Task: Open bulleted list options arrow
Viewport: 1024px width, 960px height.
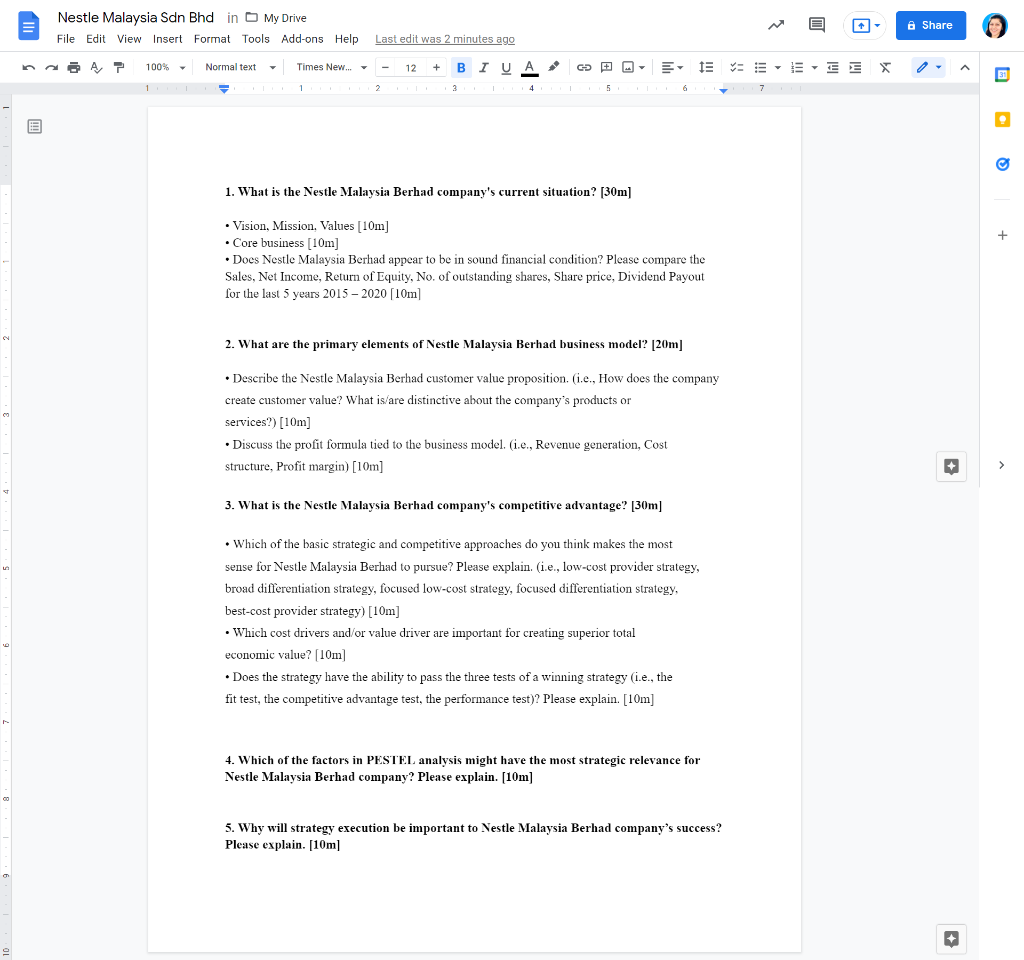Action: (x=778, y=67)
